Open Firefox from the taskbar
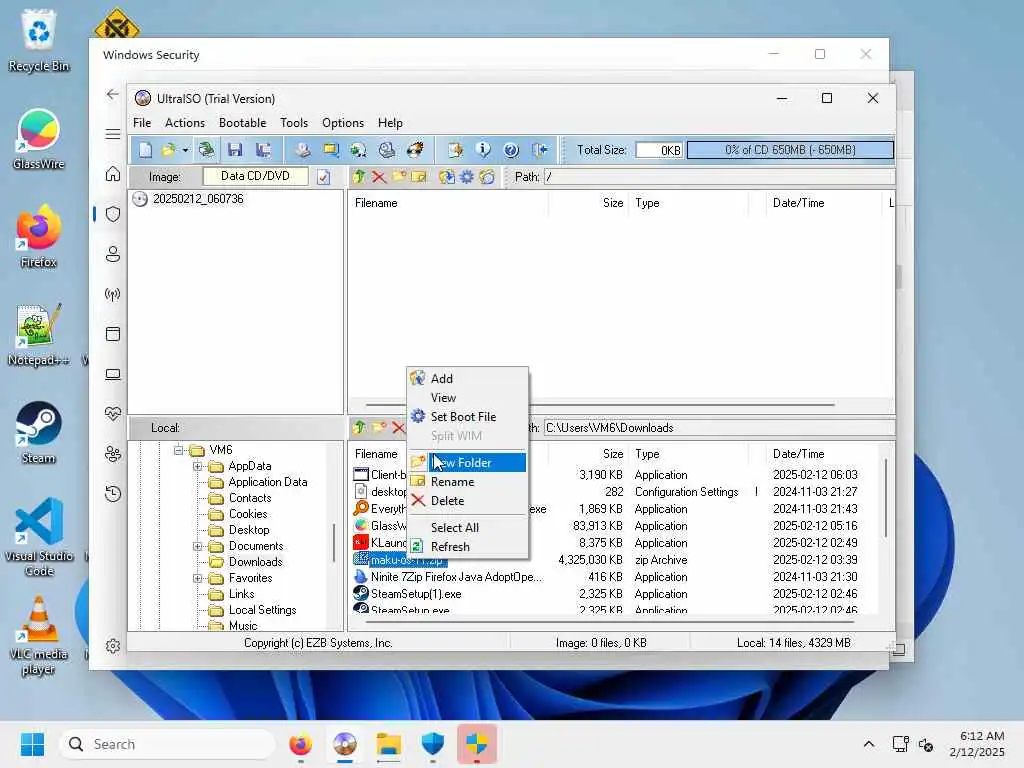The width and height of the screenshot is (1024, 768). (x=300, y=744)
